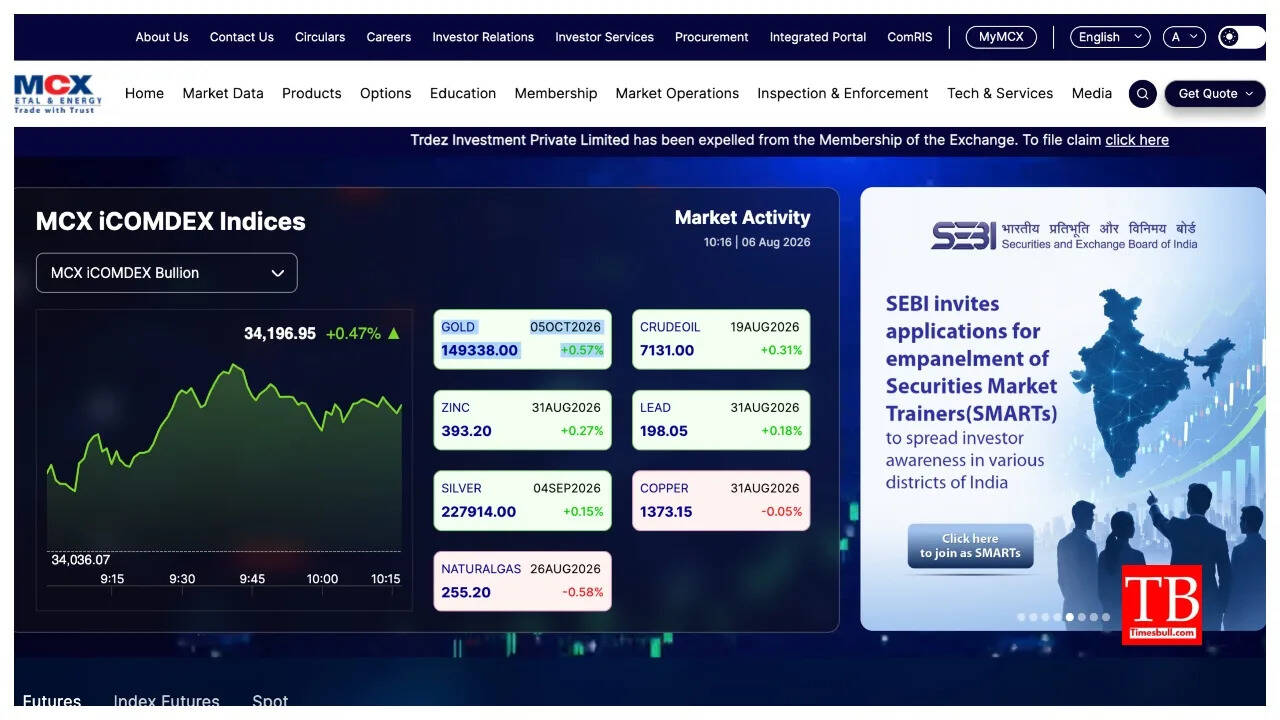
Task: Go to Contact Us
Action: pyautogui.click(x=242, y=37)
